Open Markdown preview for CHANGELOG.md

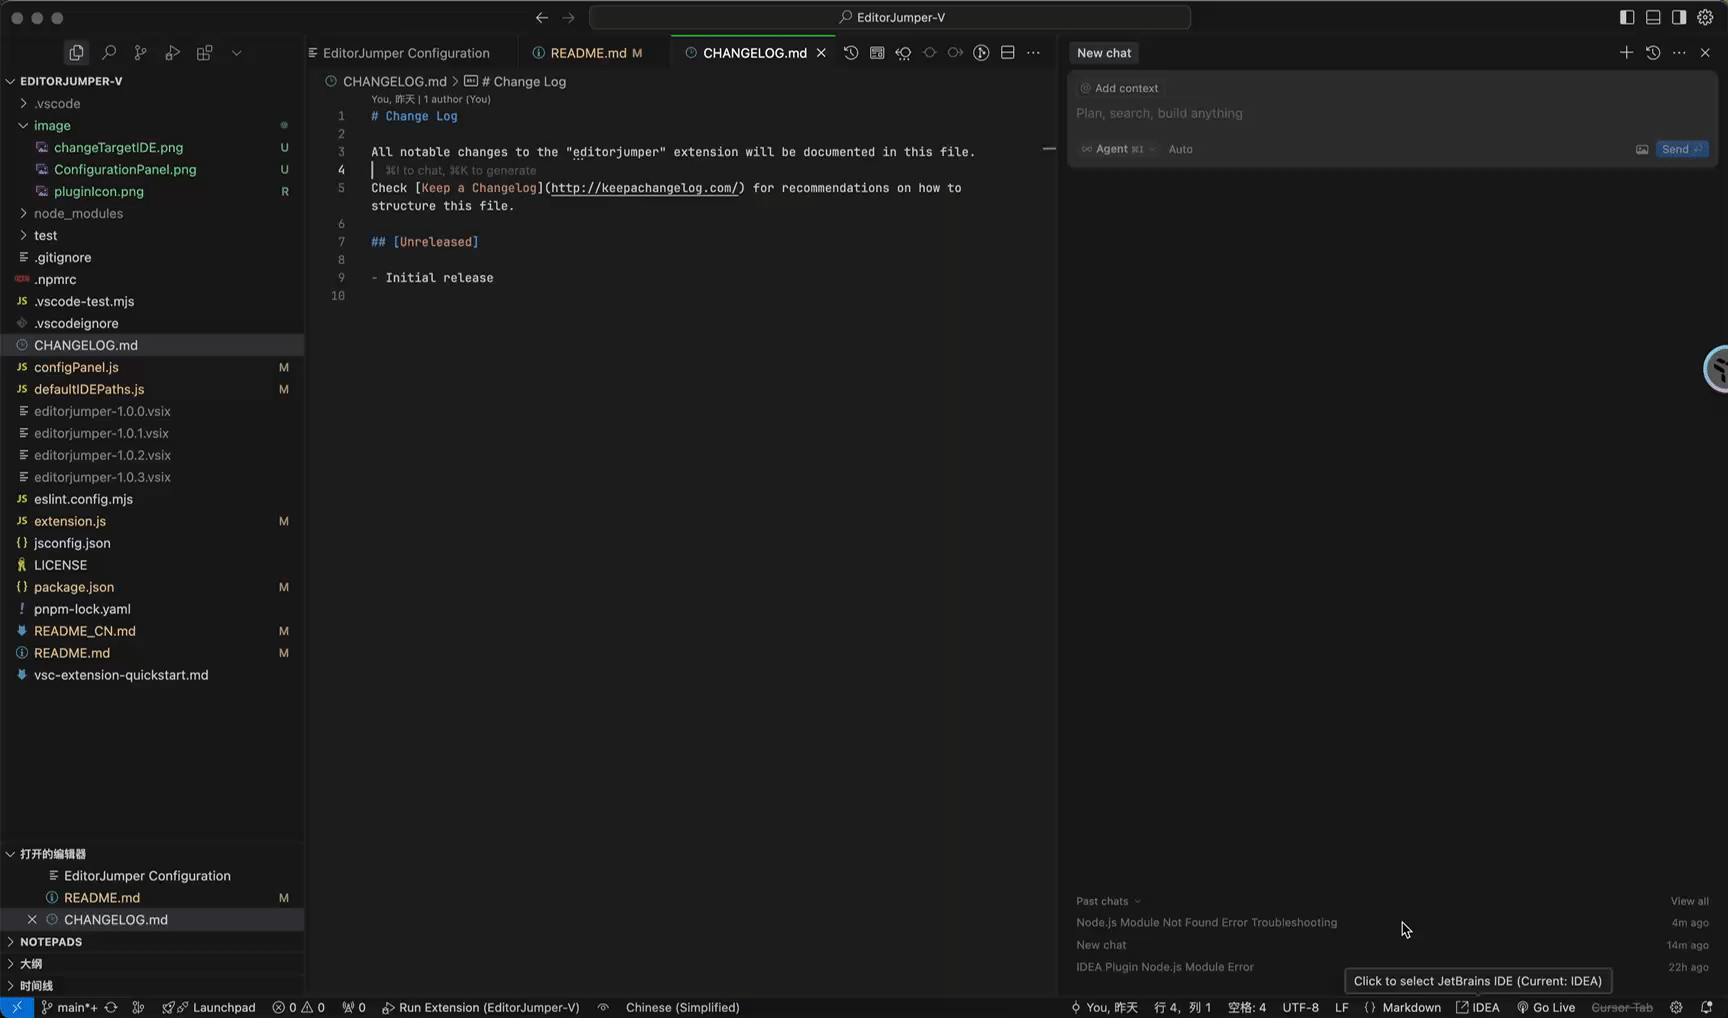click(x=877, y=52)
